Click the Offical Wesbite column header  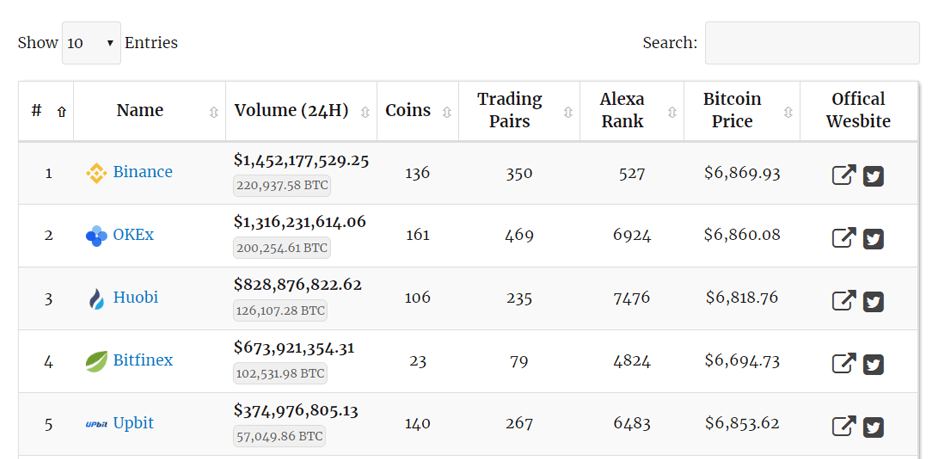click(x=858, y=110)
